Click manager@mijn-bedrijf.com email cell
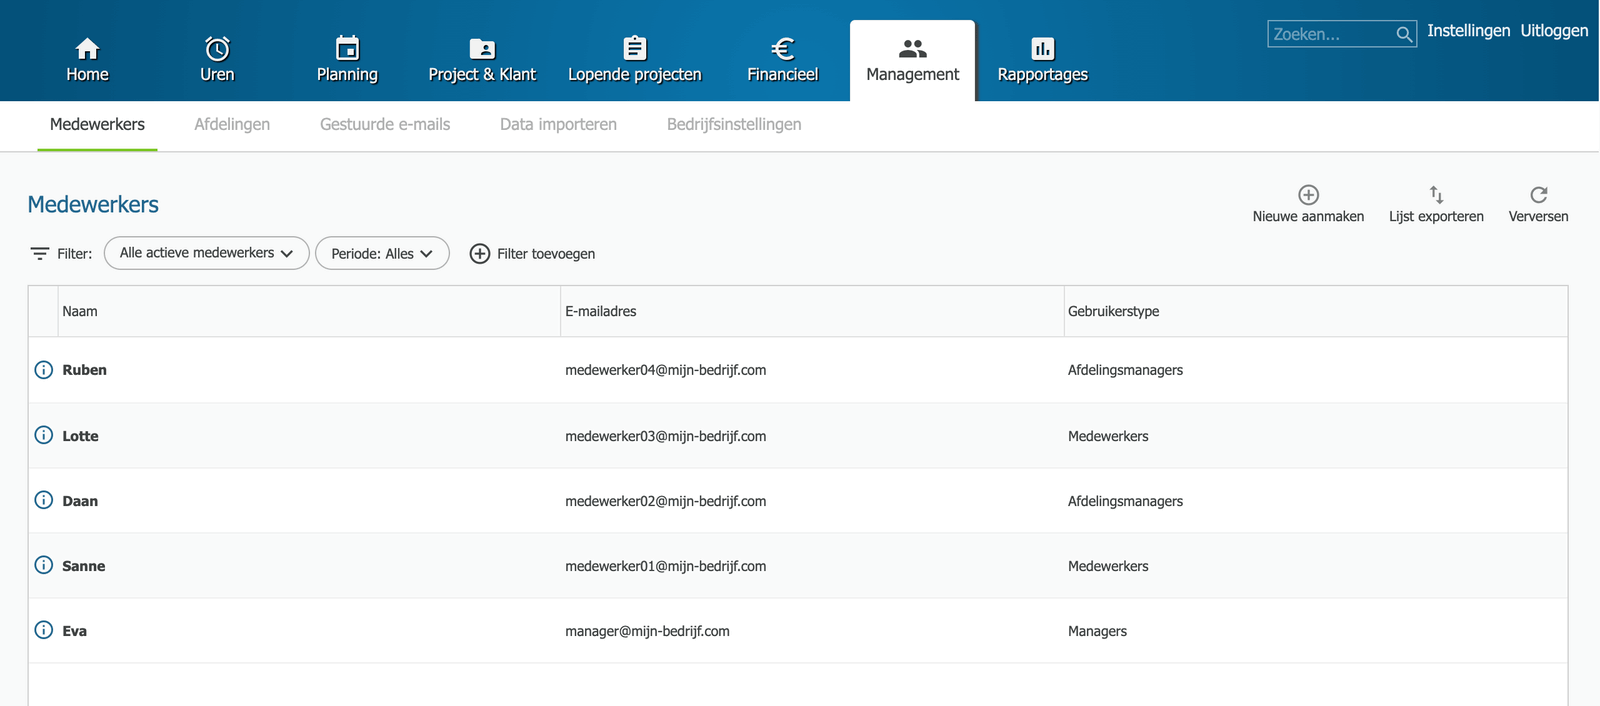 tap(648, 631)
